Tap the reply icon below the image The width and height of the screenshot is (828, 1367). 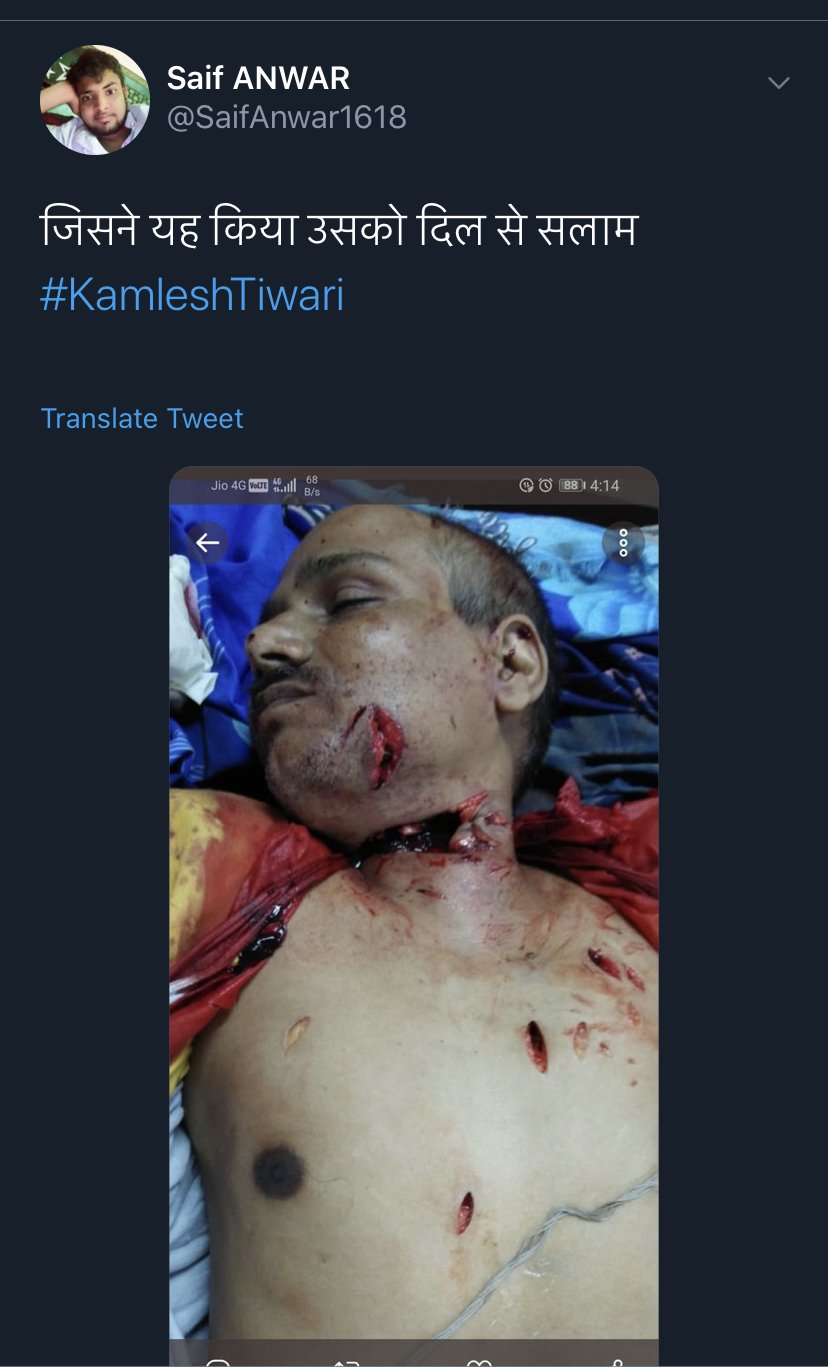tap(218, 1360)
